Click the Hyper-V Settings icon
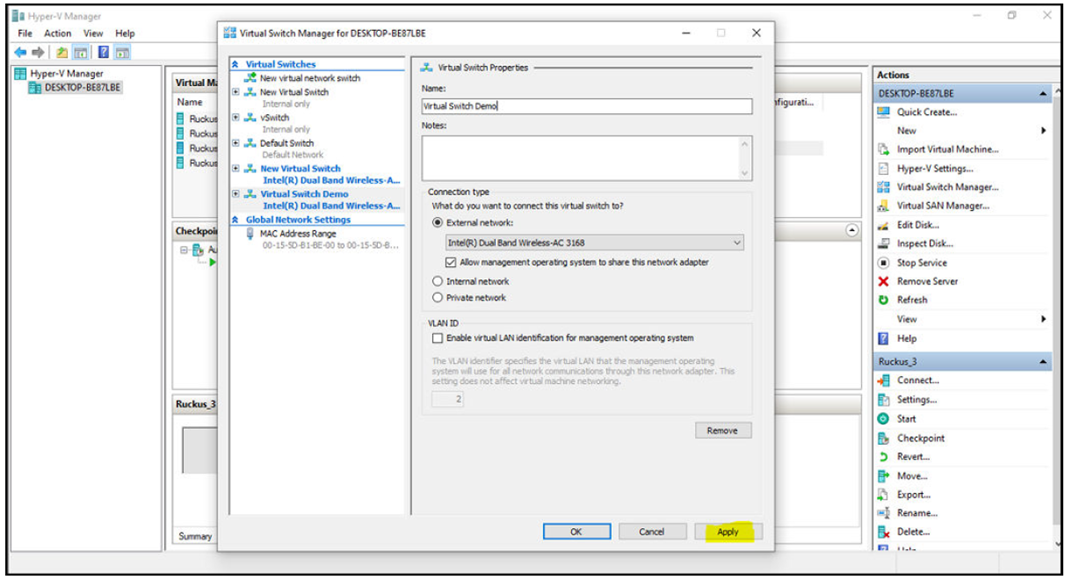1065x580 pixels. click(x=883, y=168)
